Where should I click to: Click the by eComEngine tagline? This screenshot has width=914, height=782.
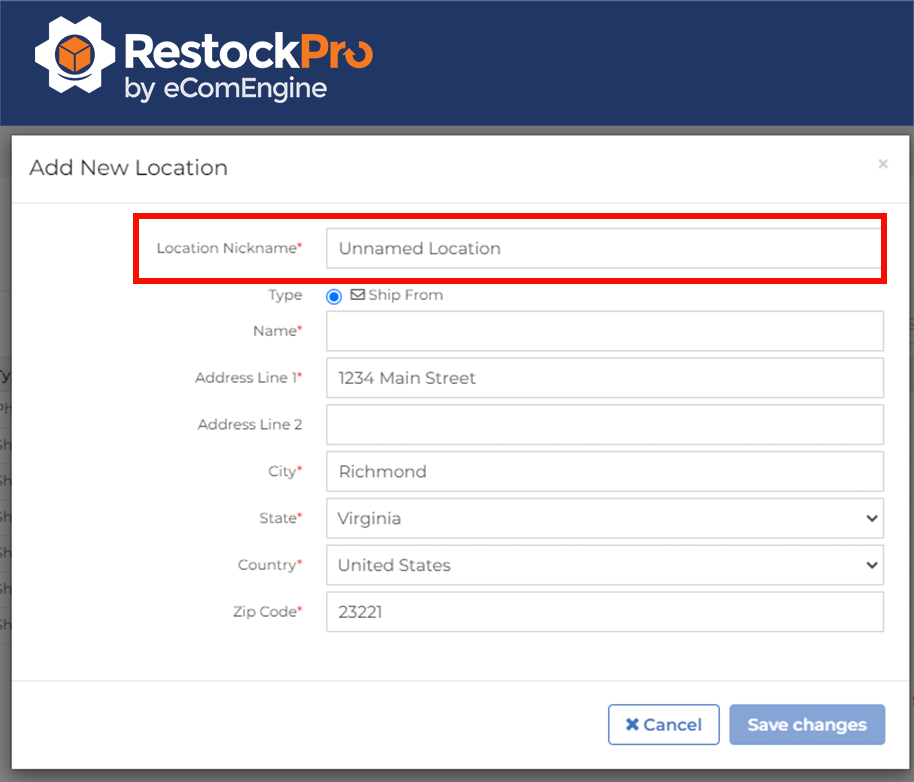[x=225, y=88]
